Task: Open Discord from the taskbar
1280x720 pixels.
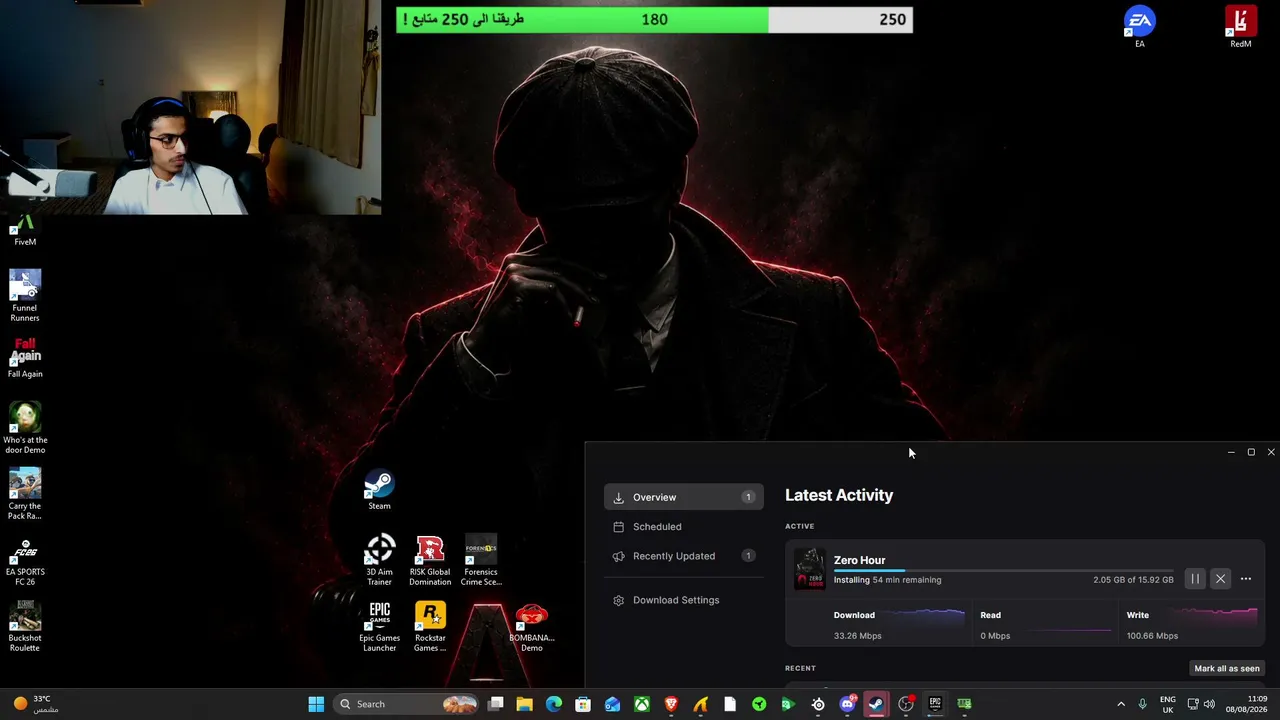Action: [847, 704]
